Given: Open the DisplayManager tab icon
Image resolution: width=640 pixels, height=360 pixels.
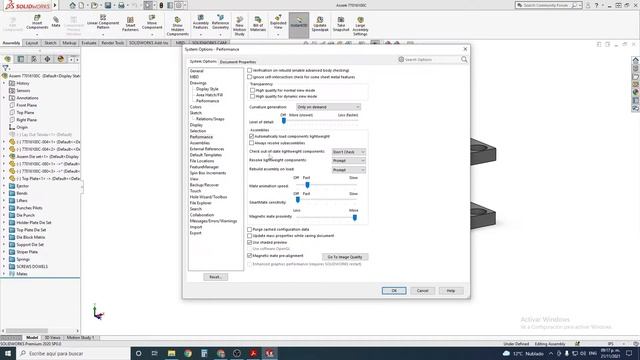Looking at the screenshot, I should coord(61,59).
